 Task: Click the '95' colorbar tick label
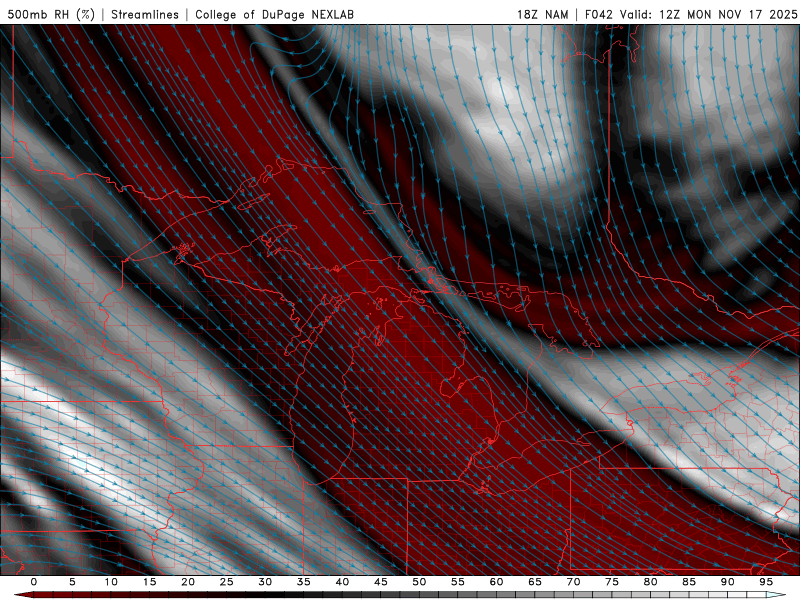[766, 582]
